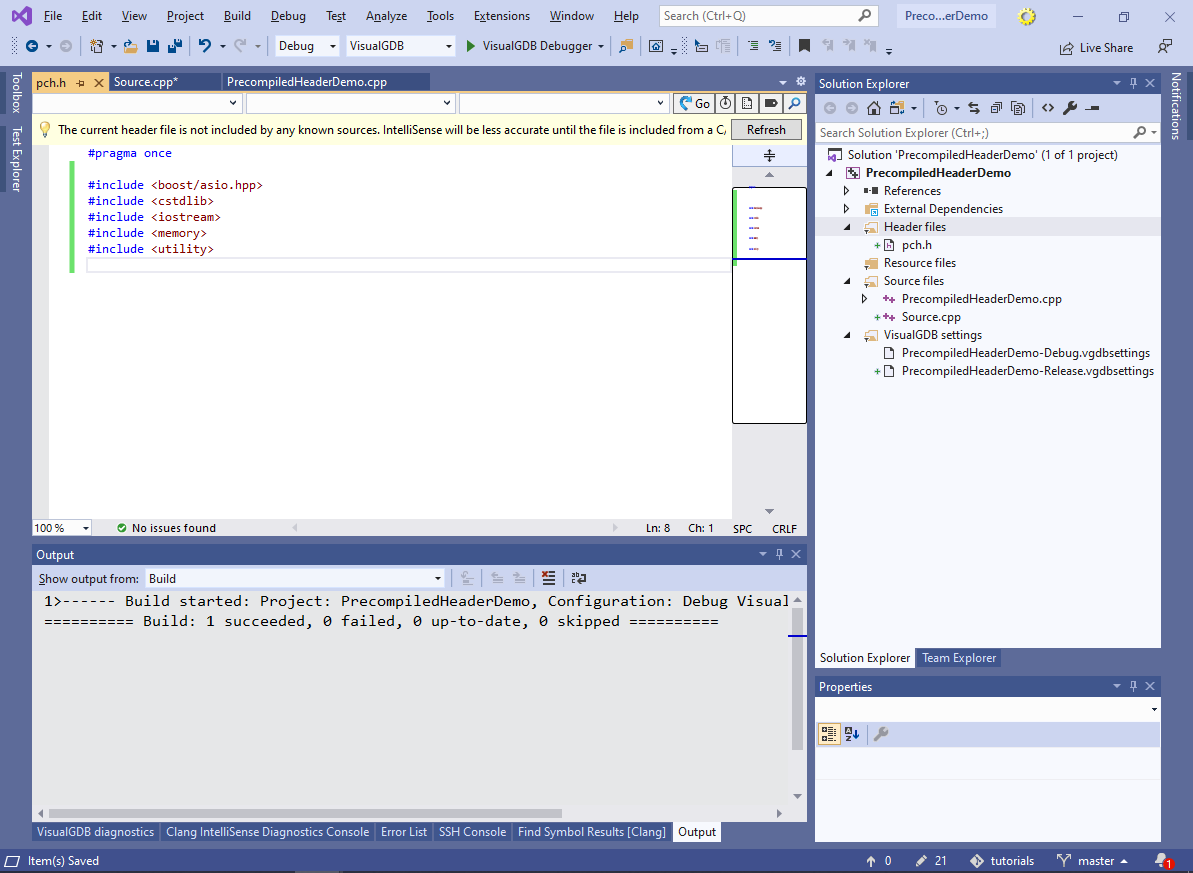The height and width of the screenshot is (873, 1193).
Task: Collapse the Header files folder
Action: tap(847, 227)
